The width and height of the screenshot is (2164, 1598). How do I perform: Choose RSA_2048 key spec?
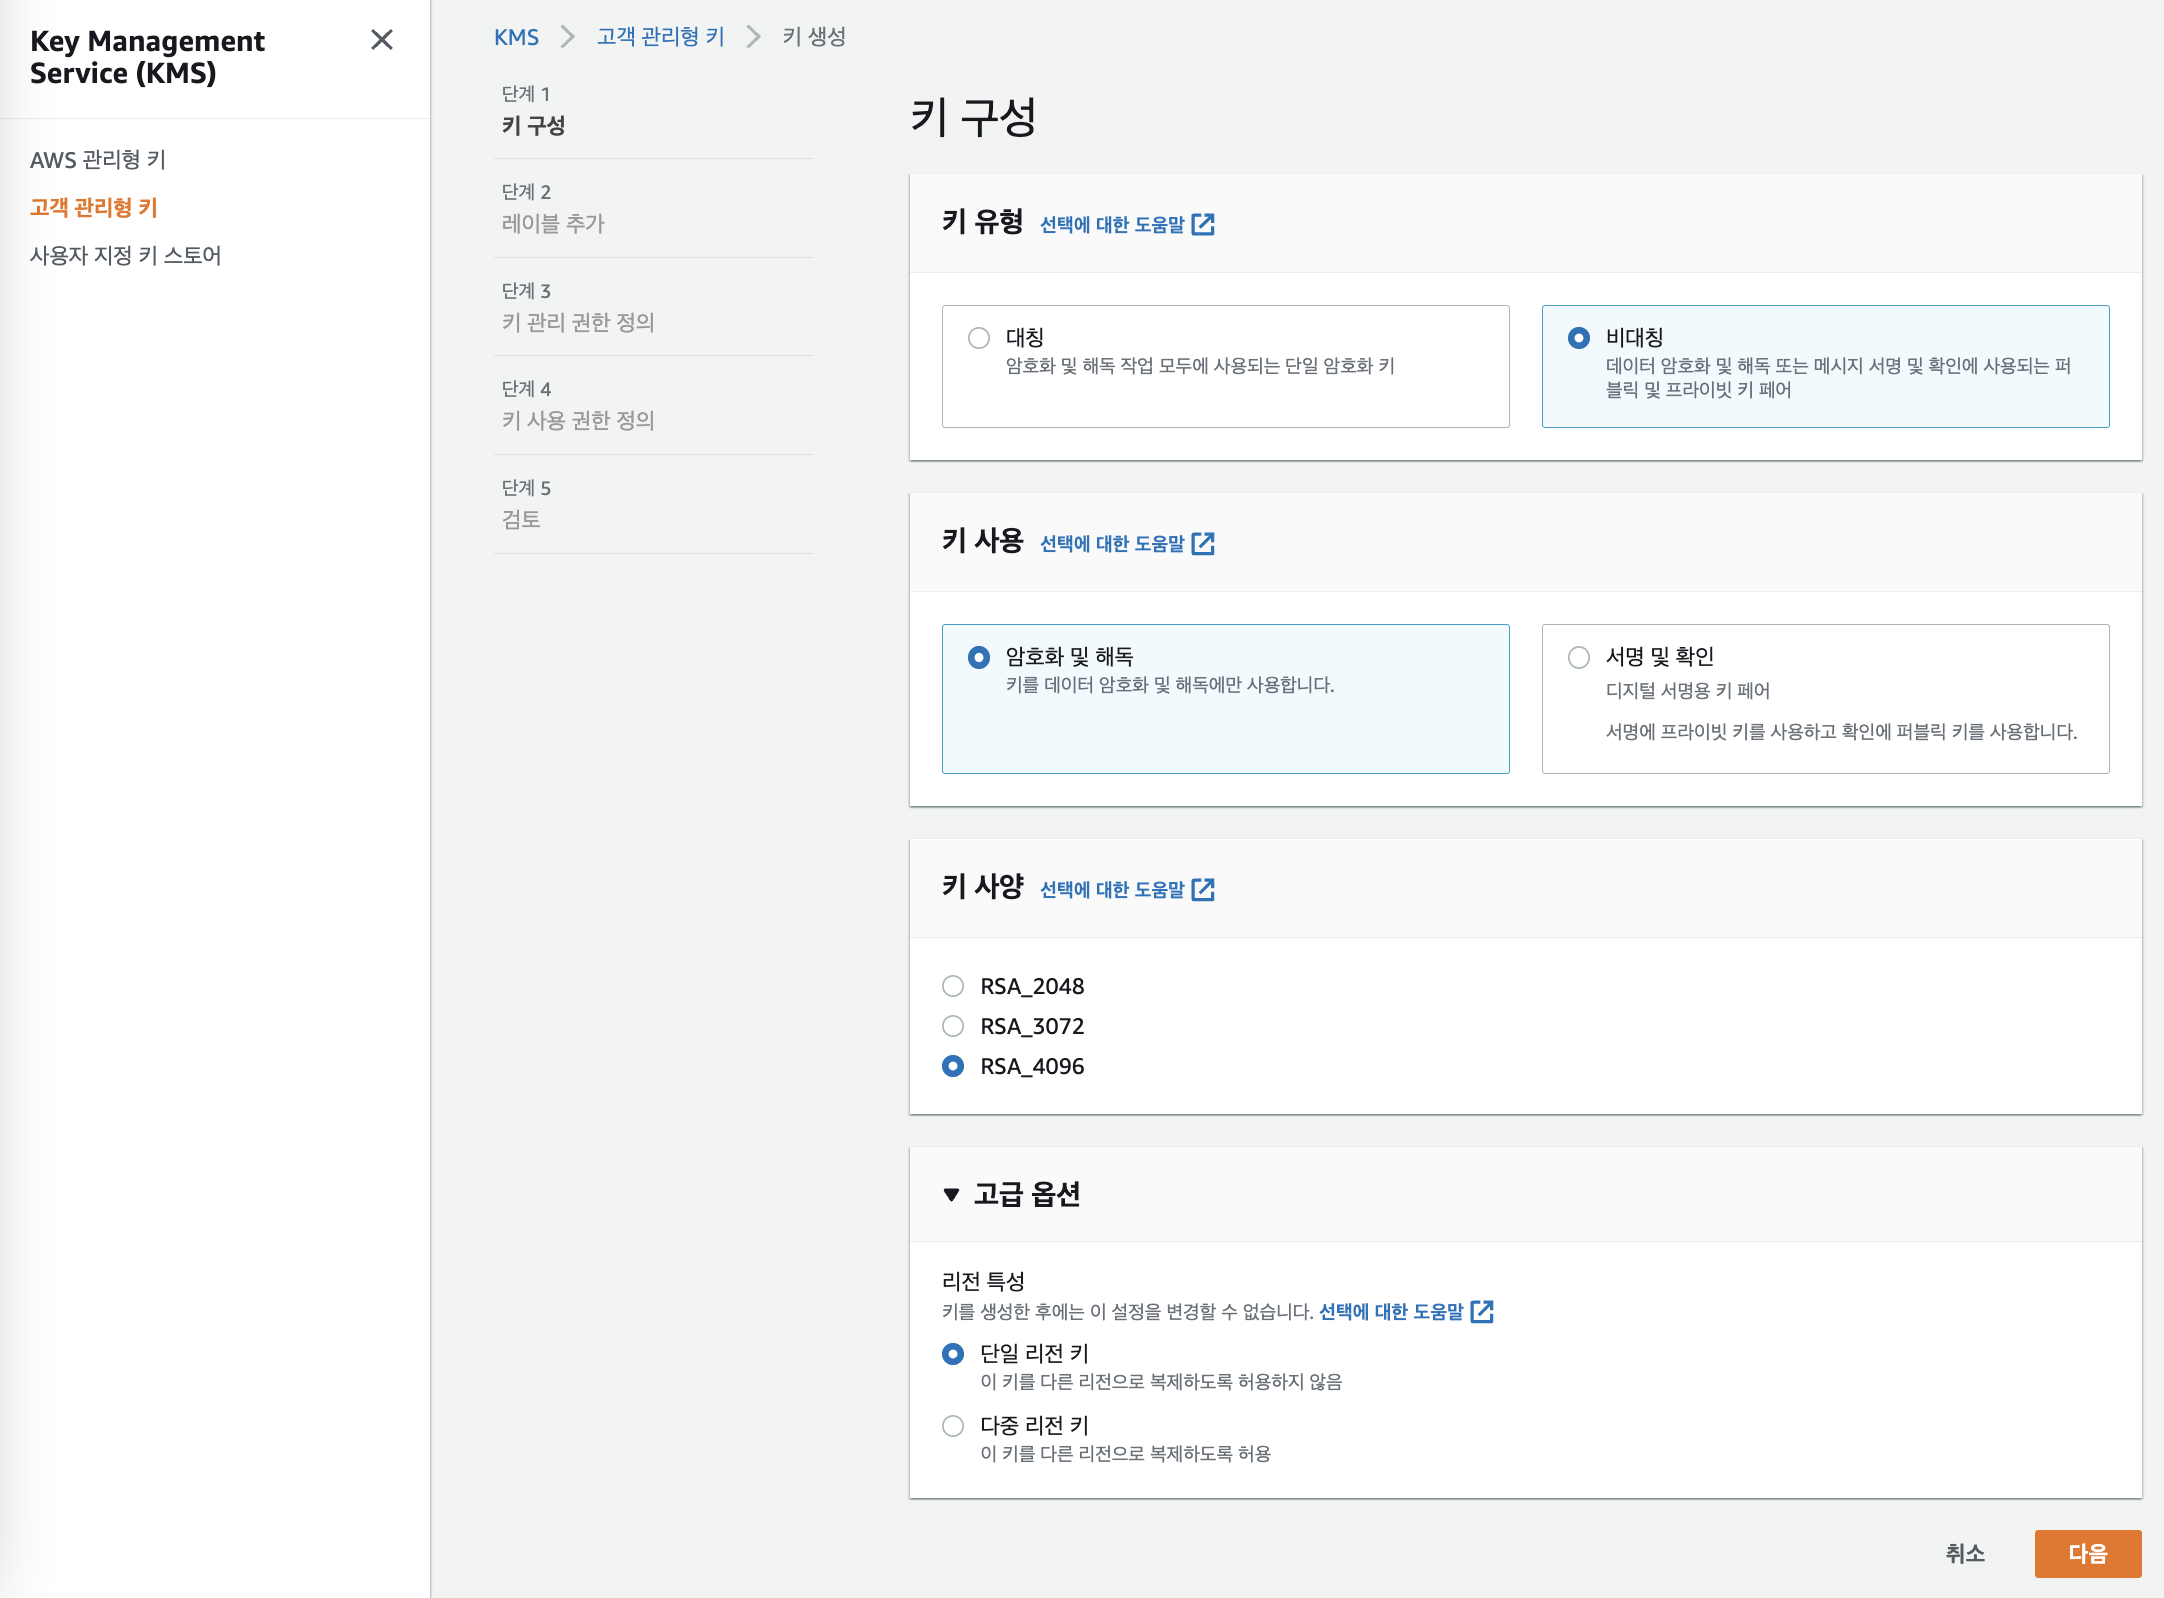coord(953,986)
